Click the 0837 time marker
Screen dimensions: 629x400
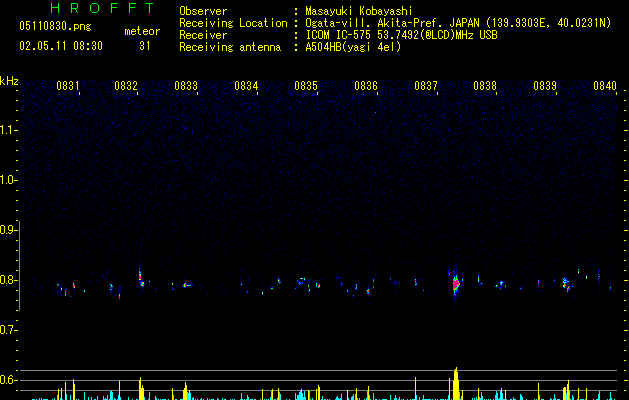426,85
